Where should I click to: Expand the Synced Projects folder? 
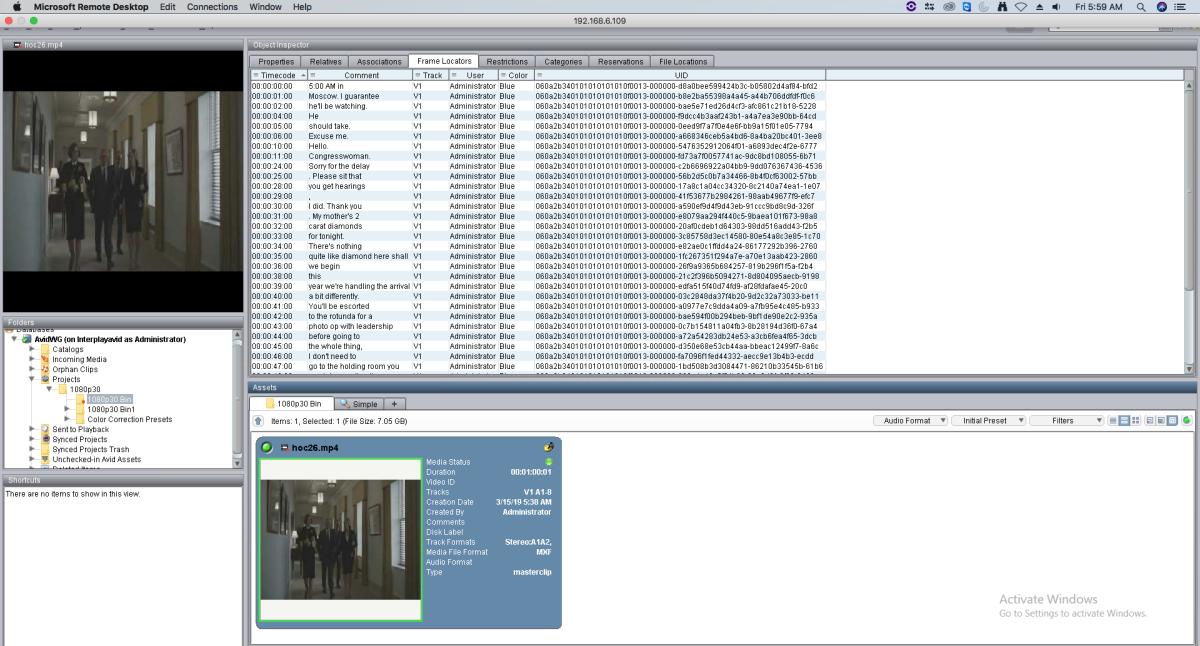tap(33, 439)
